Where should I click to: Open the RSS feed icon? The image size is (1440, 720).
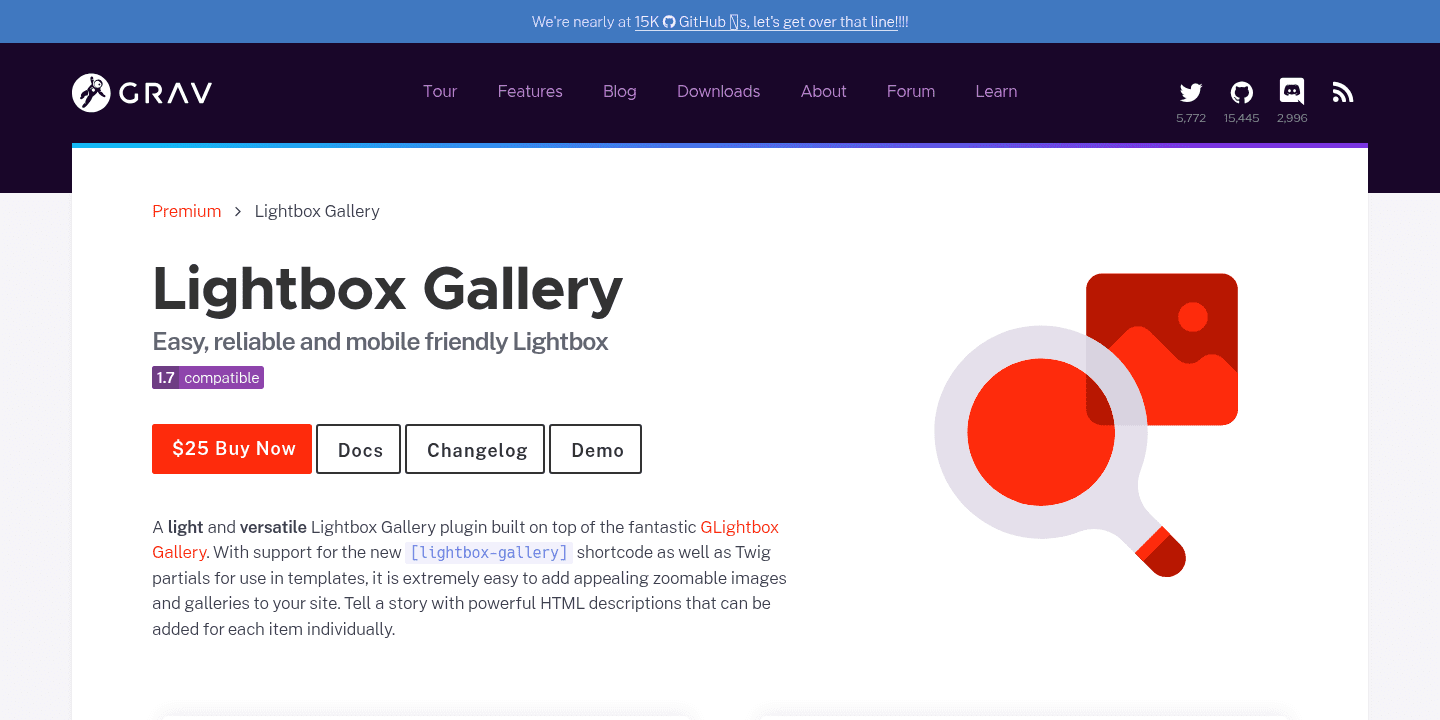[1342, 91]
